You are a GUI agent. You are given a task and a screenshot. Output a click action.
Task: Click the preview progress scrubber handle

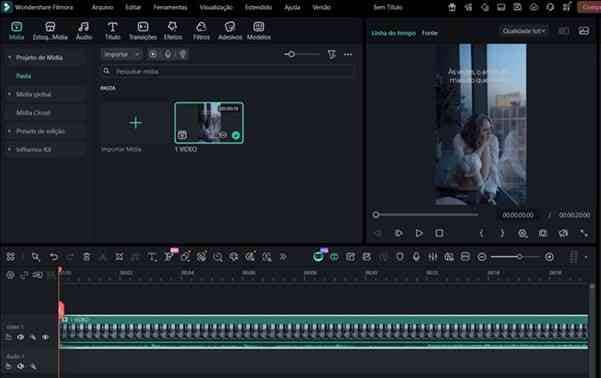376,215
